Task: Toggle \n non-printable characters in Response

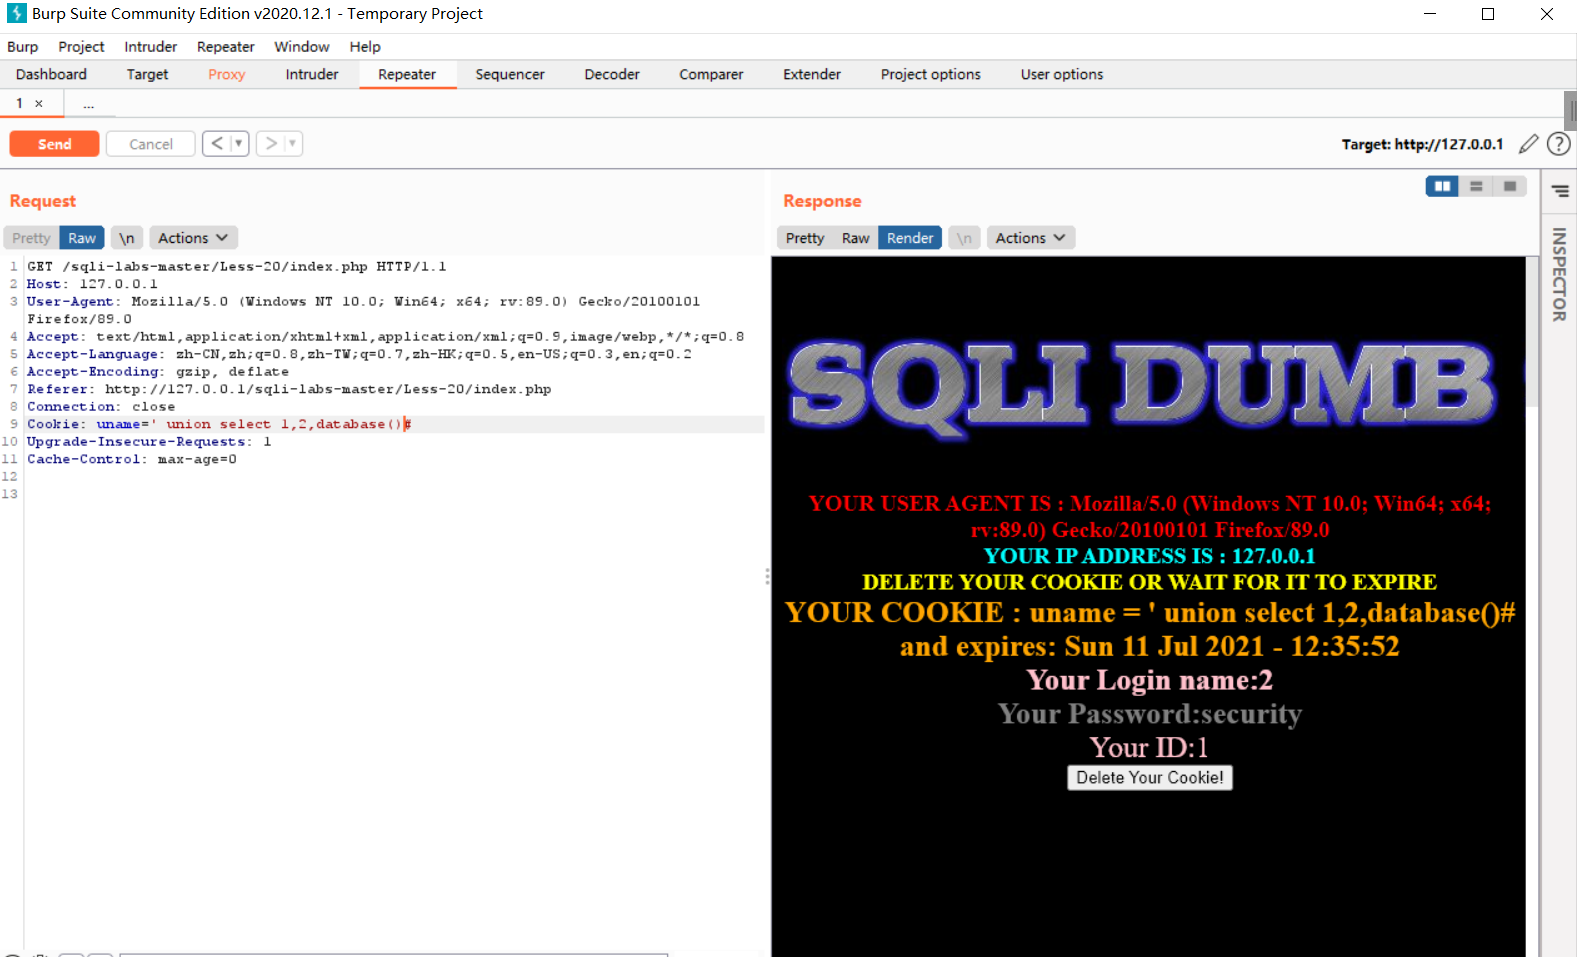Action: click(963, 238)
